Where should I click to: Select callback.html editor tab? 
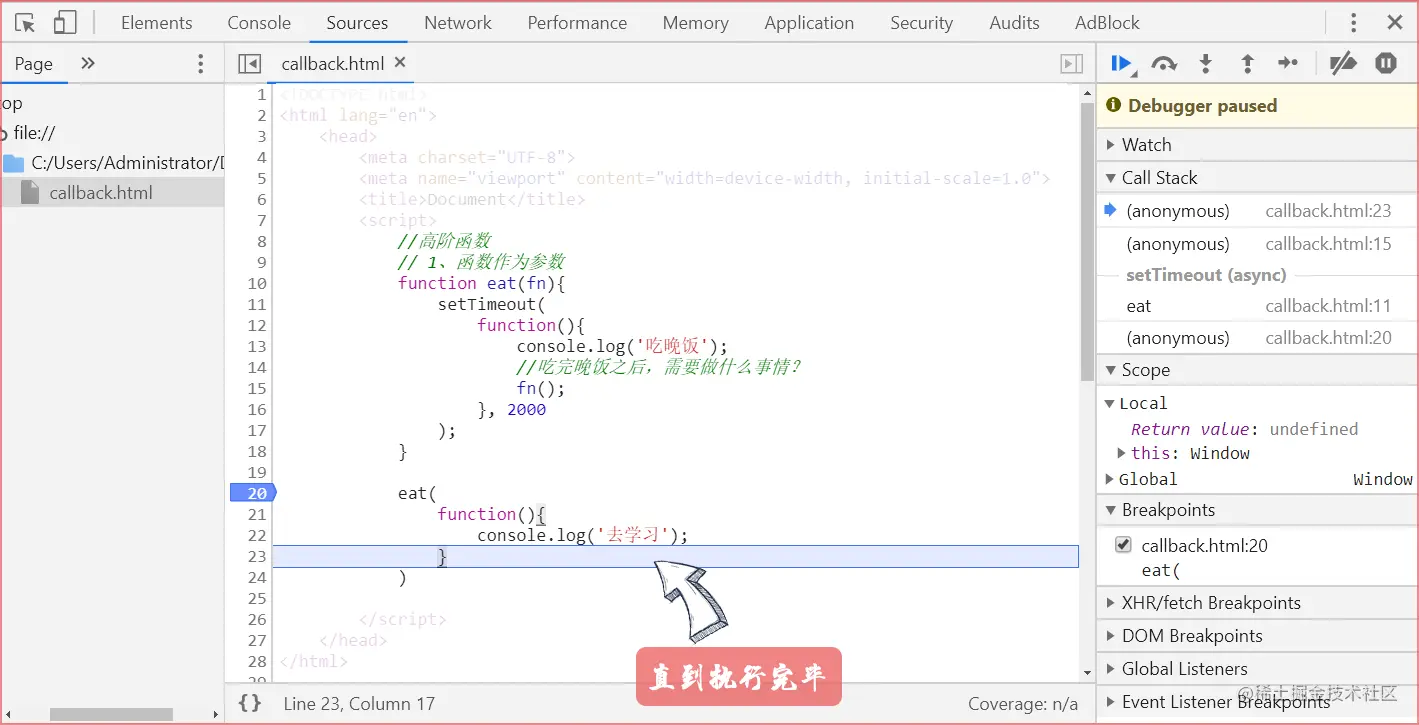[x=333, y=64]
